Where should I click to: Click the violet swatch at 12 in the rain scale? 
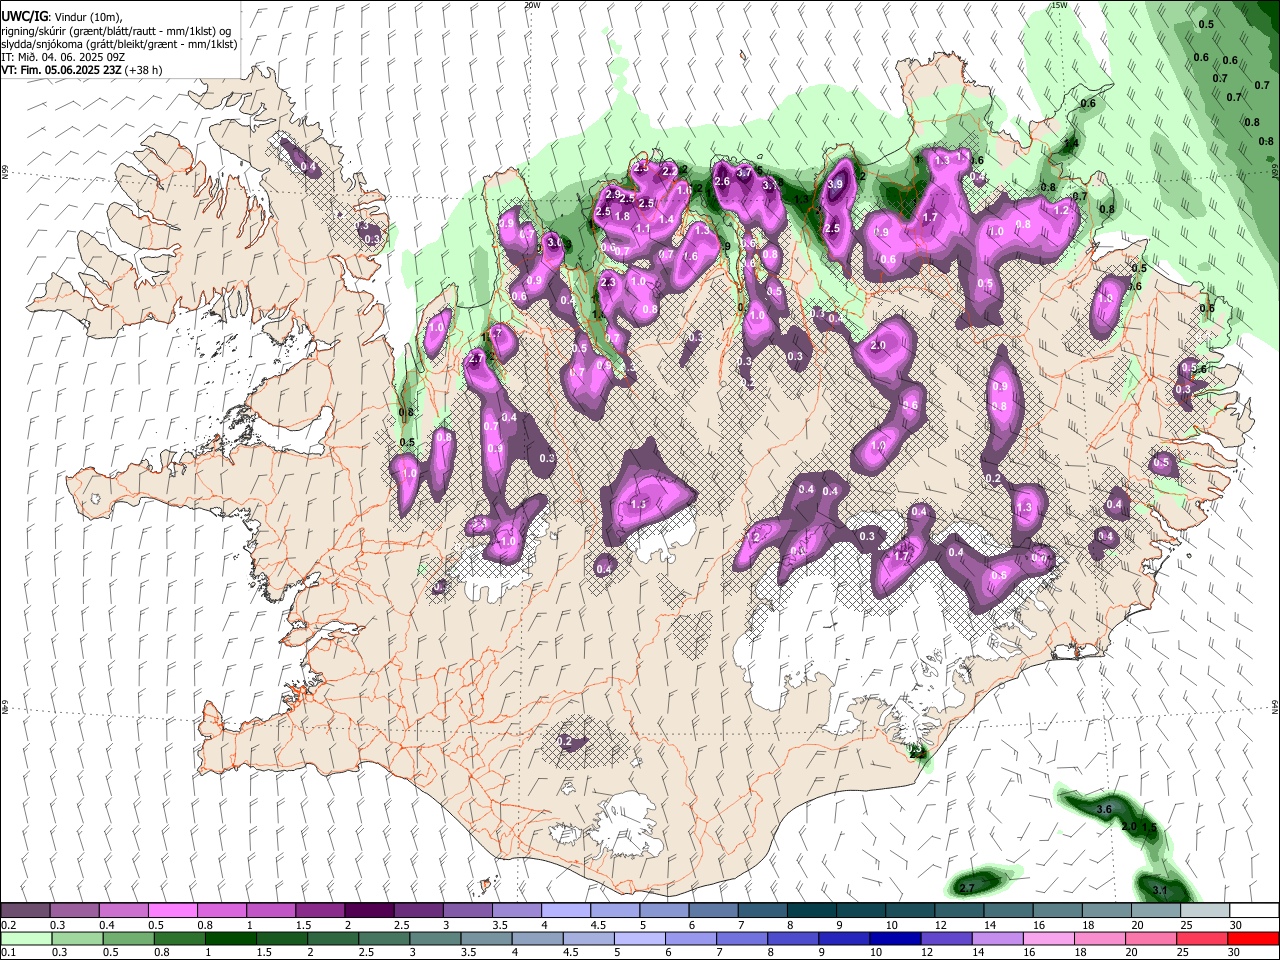coord(945,938)
